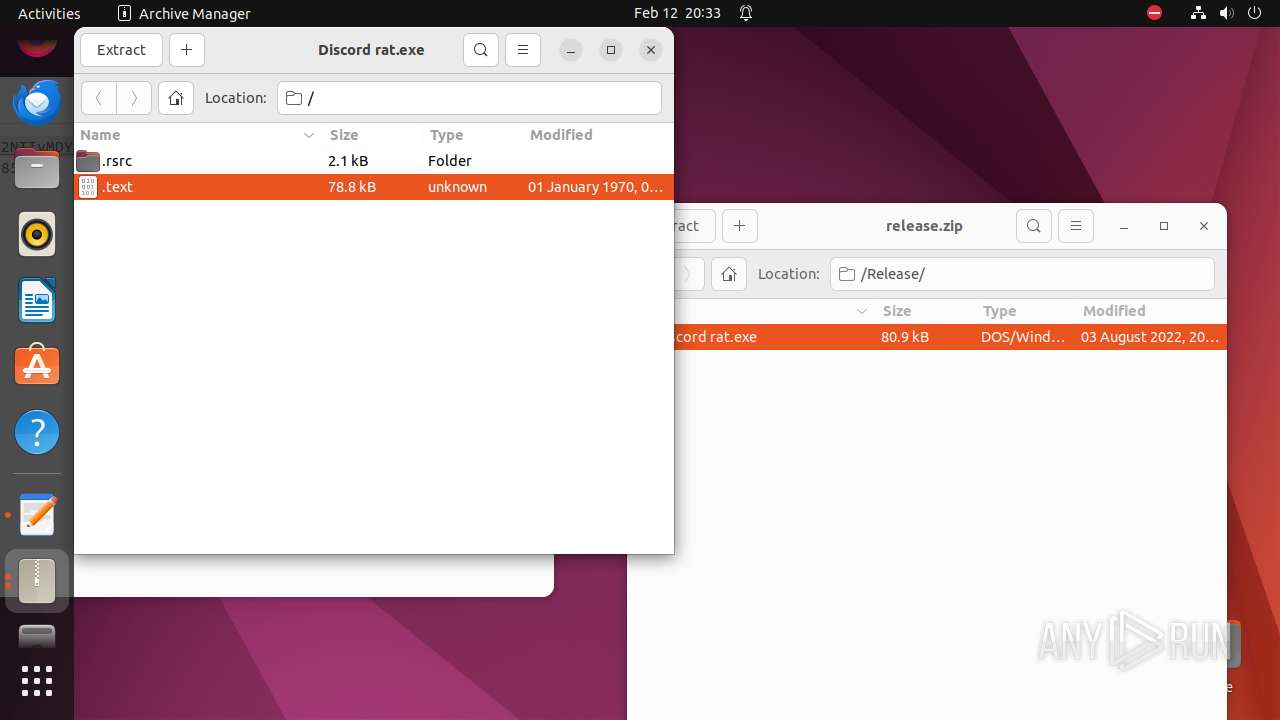The width and height of the screenshot is (1280, 720).
Task: Go forward in Discord rat.exe window
Action: tap(134, 98)
